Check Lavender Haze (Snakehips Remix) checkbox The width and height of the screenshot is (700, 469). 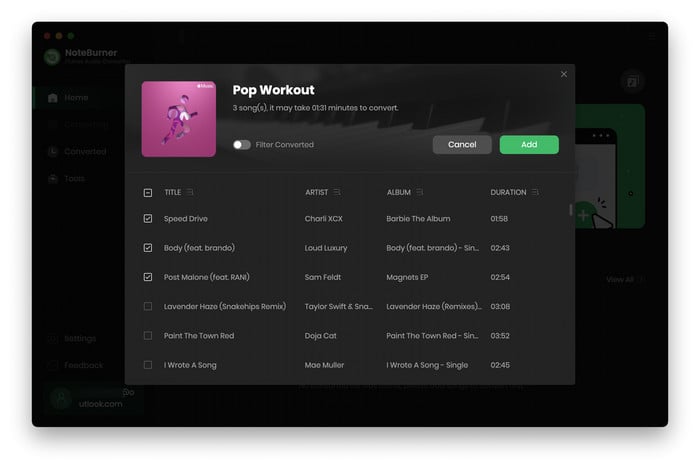click(x=148, y=306)
